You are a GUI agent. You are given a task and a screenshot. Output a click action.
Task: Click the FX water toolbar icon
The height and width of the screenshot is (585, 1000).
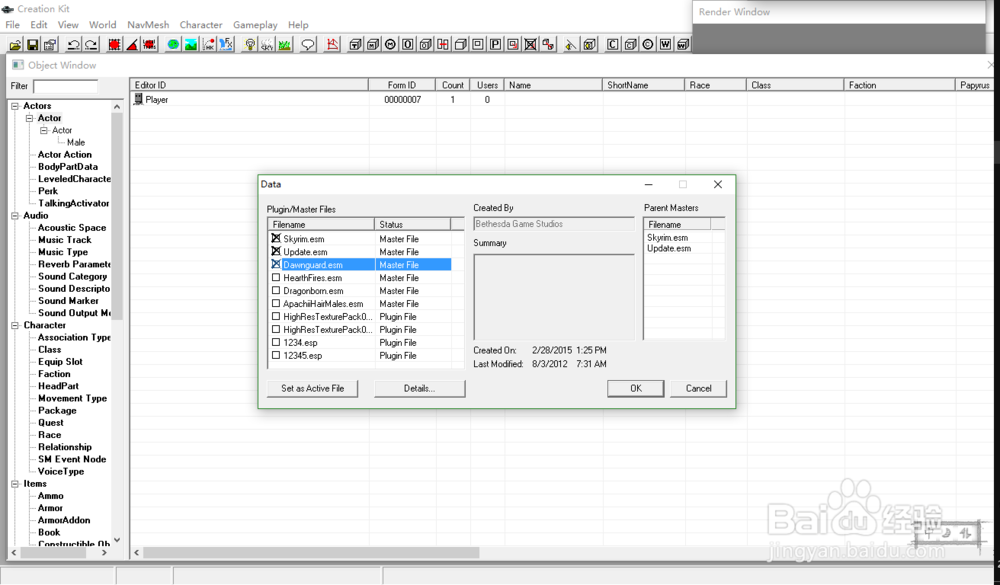[x=226, y=45]
